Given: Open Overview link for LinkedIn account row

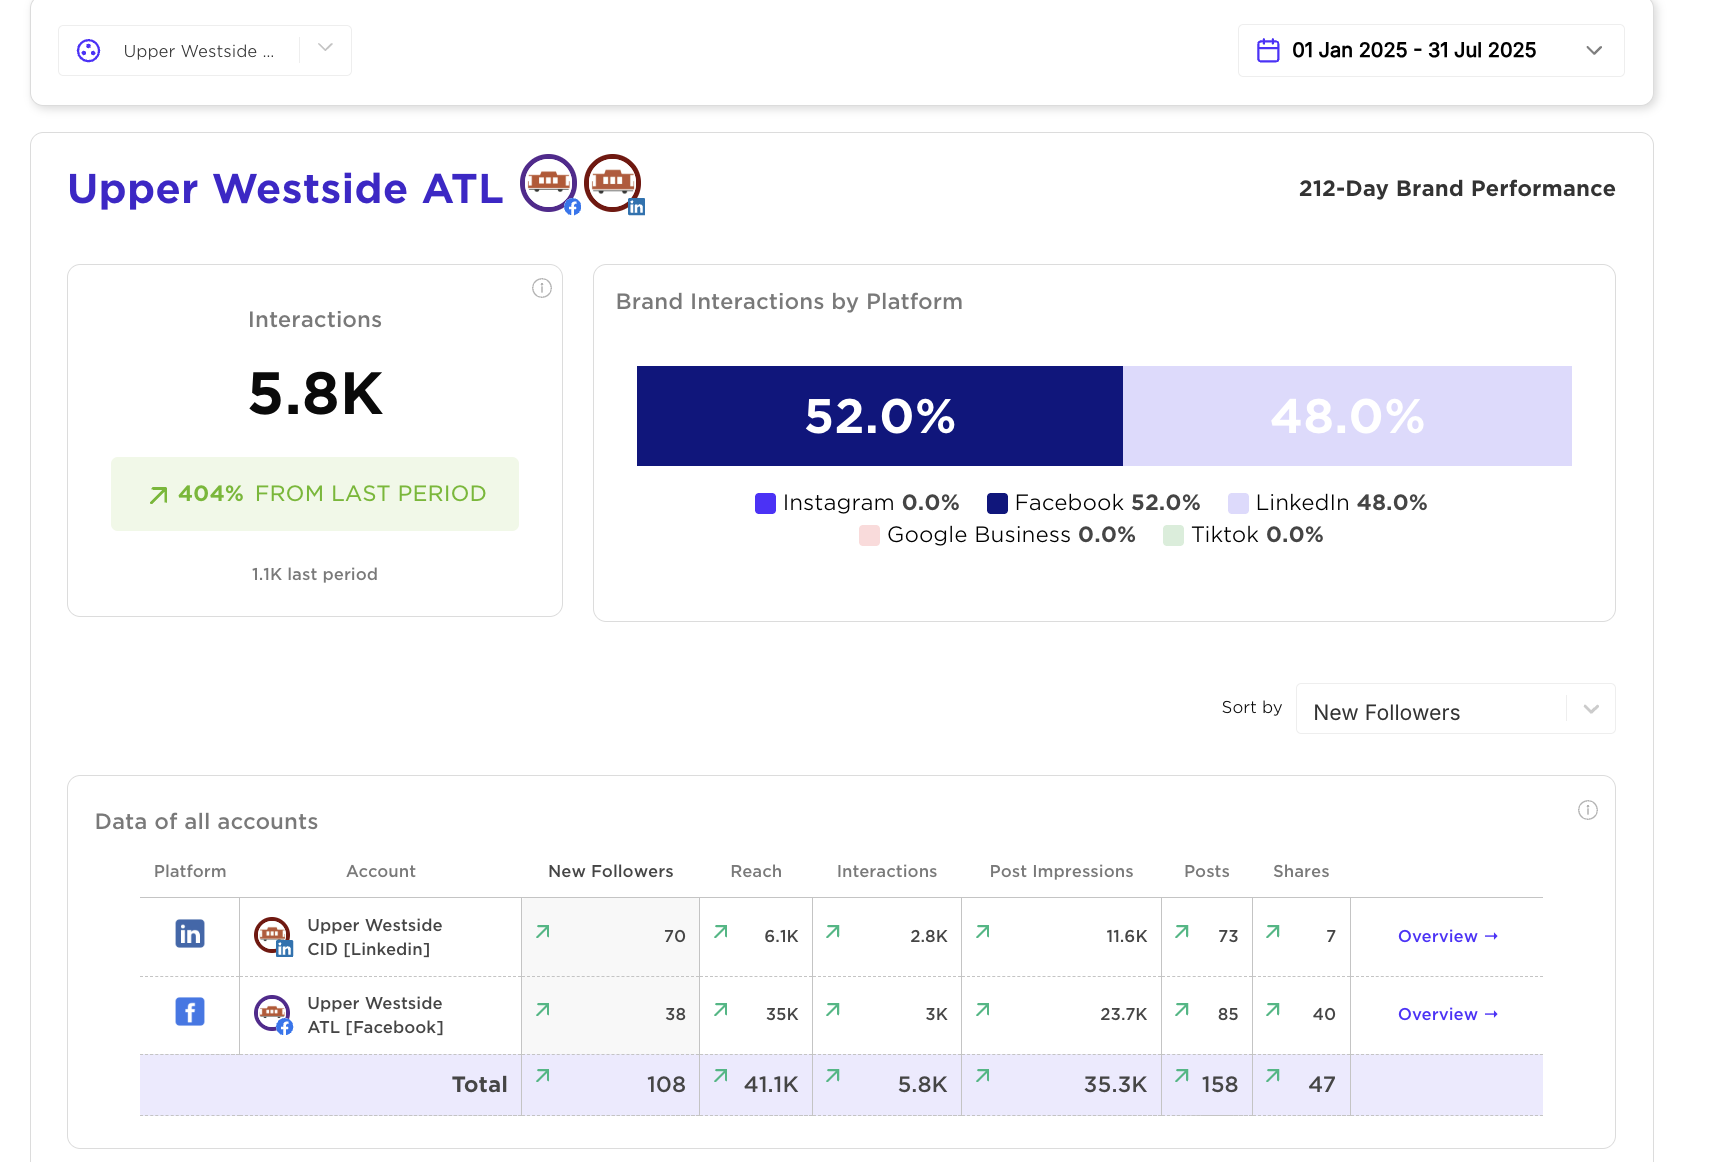Looking at the screenshot, I should click(x=1448, y=936).
